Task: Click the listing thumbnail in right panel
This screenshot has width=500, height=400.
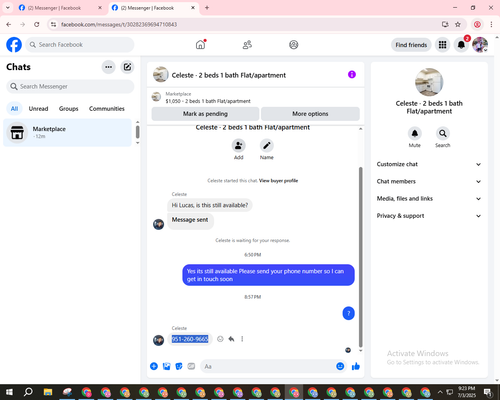Action: click(x=429, y=82)
